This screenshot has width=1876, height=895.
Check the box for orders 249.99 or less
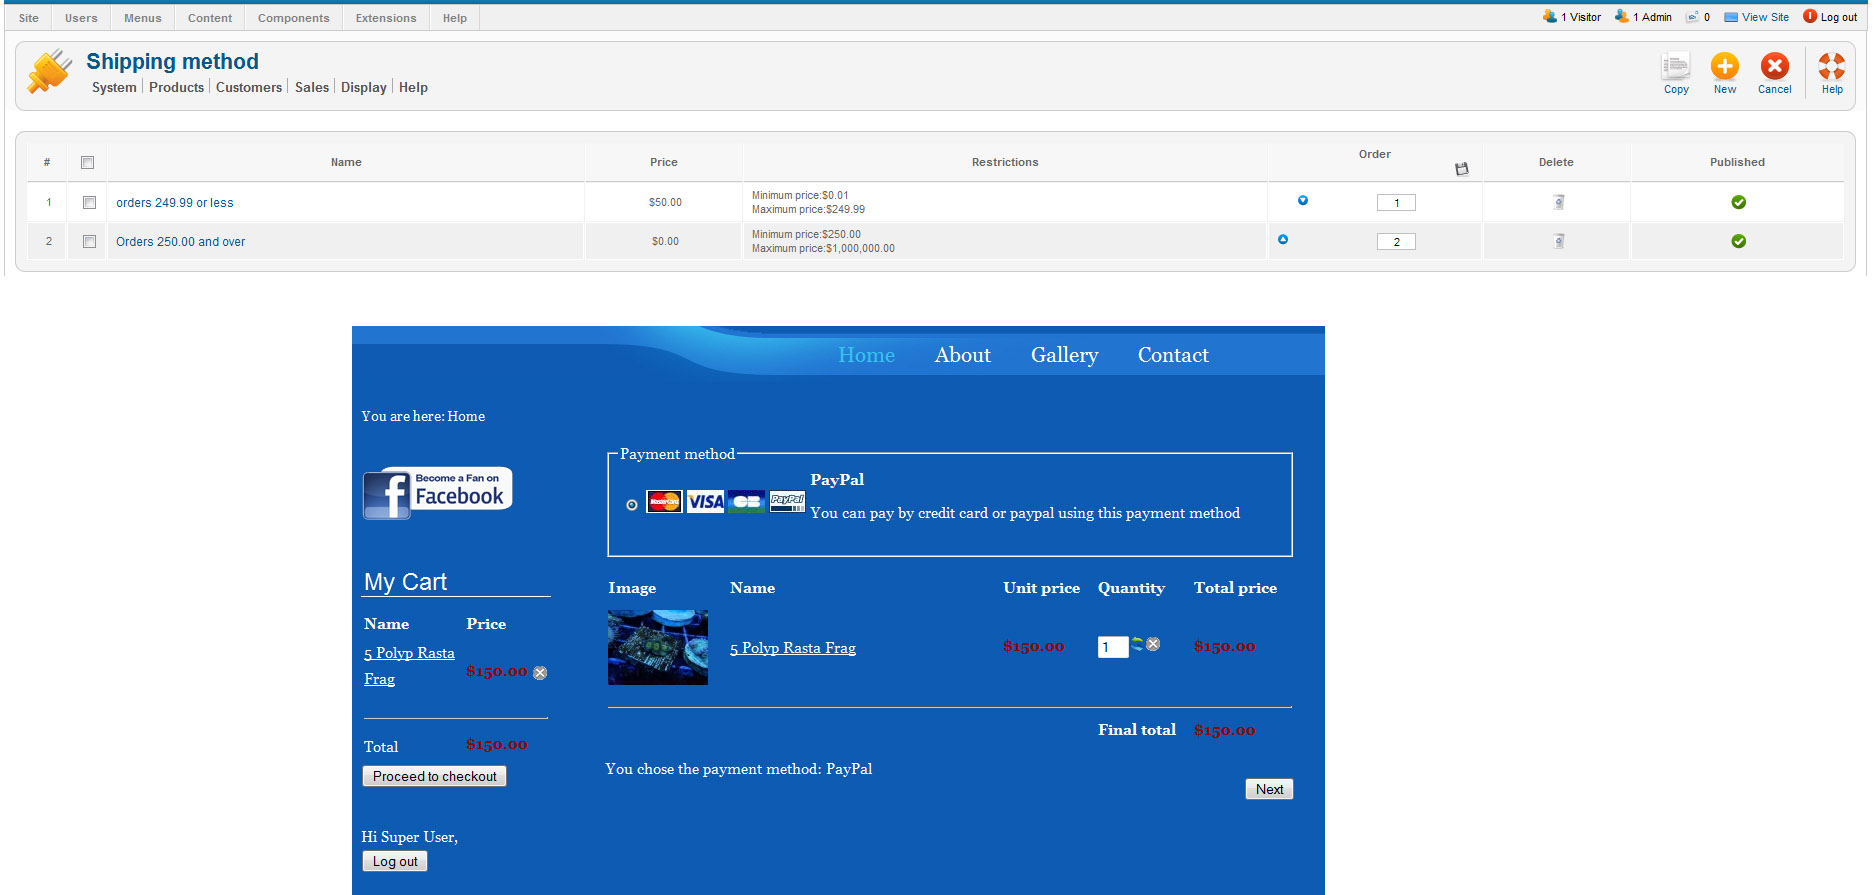point(89,202)
